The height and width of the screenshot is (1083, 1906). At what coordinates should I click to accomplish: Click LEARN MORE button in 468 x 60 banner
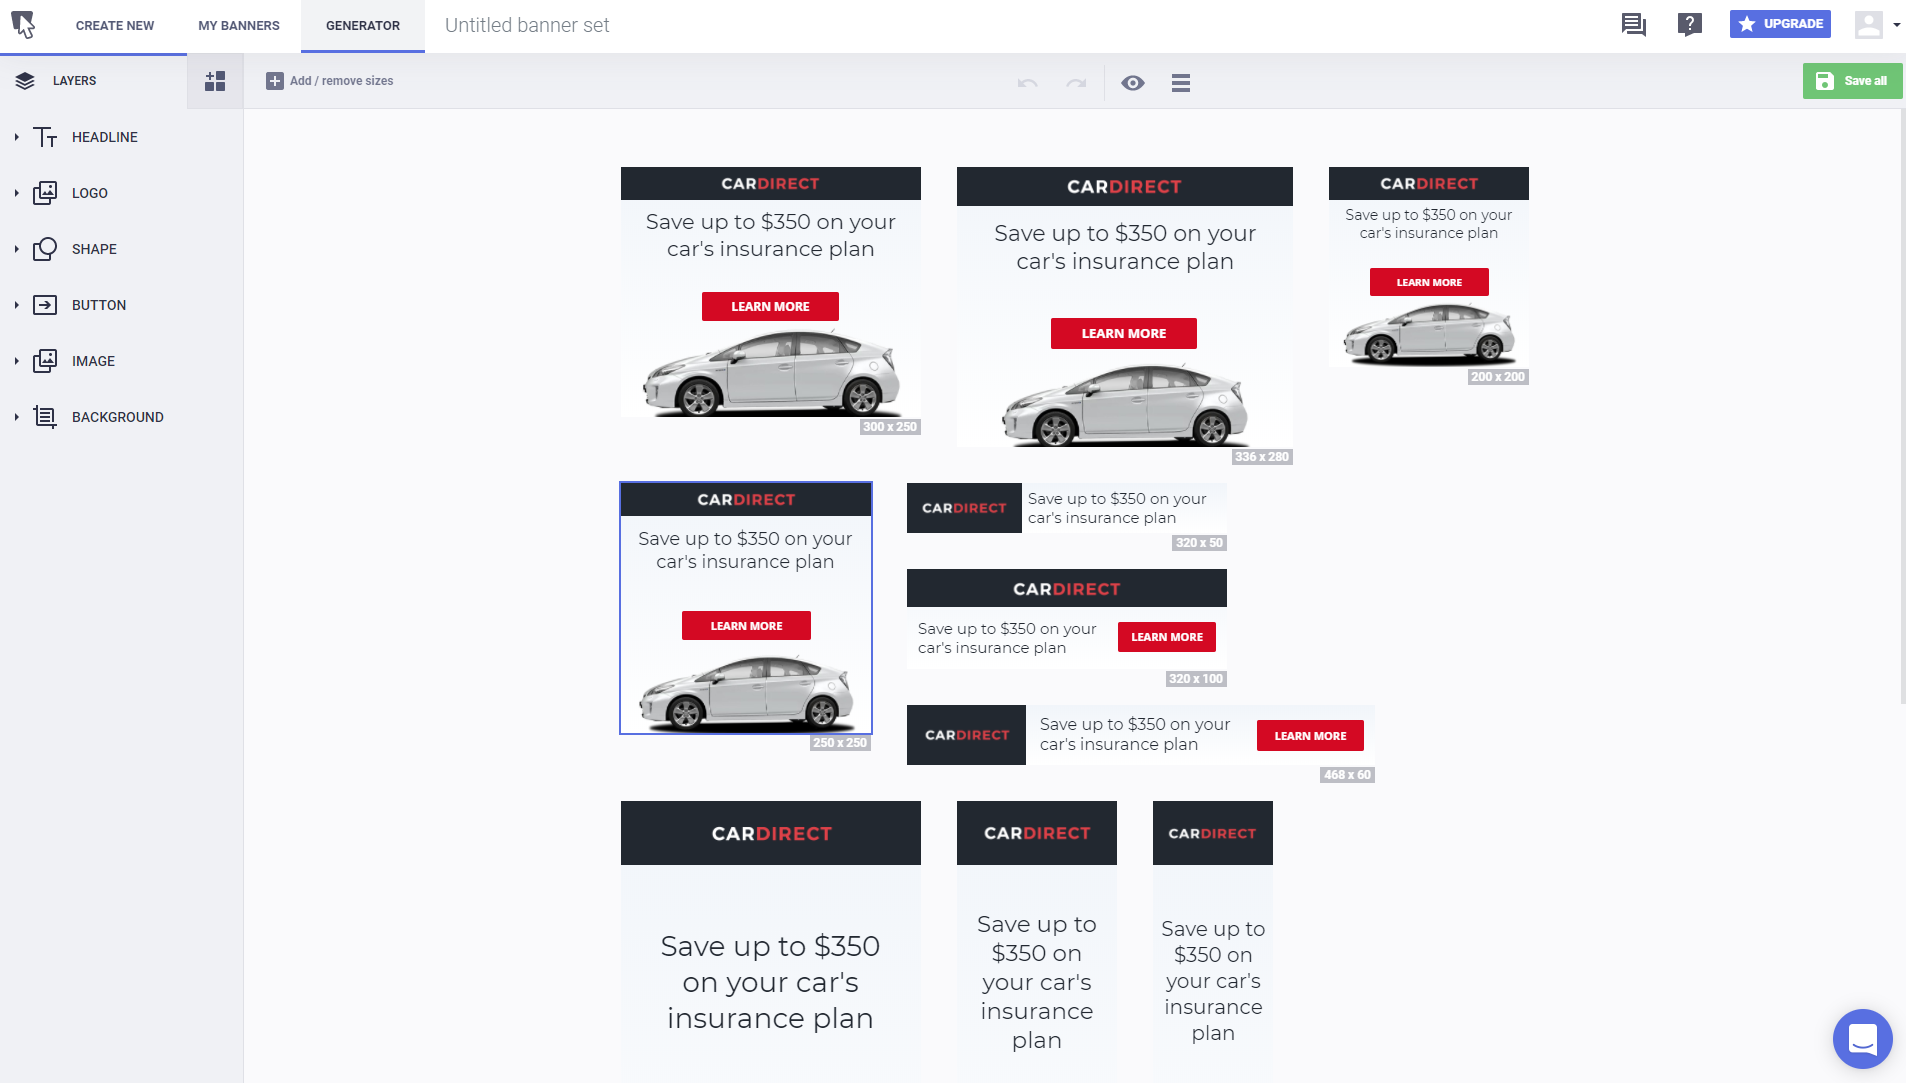[x=1310, y=736]
